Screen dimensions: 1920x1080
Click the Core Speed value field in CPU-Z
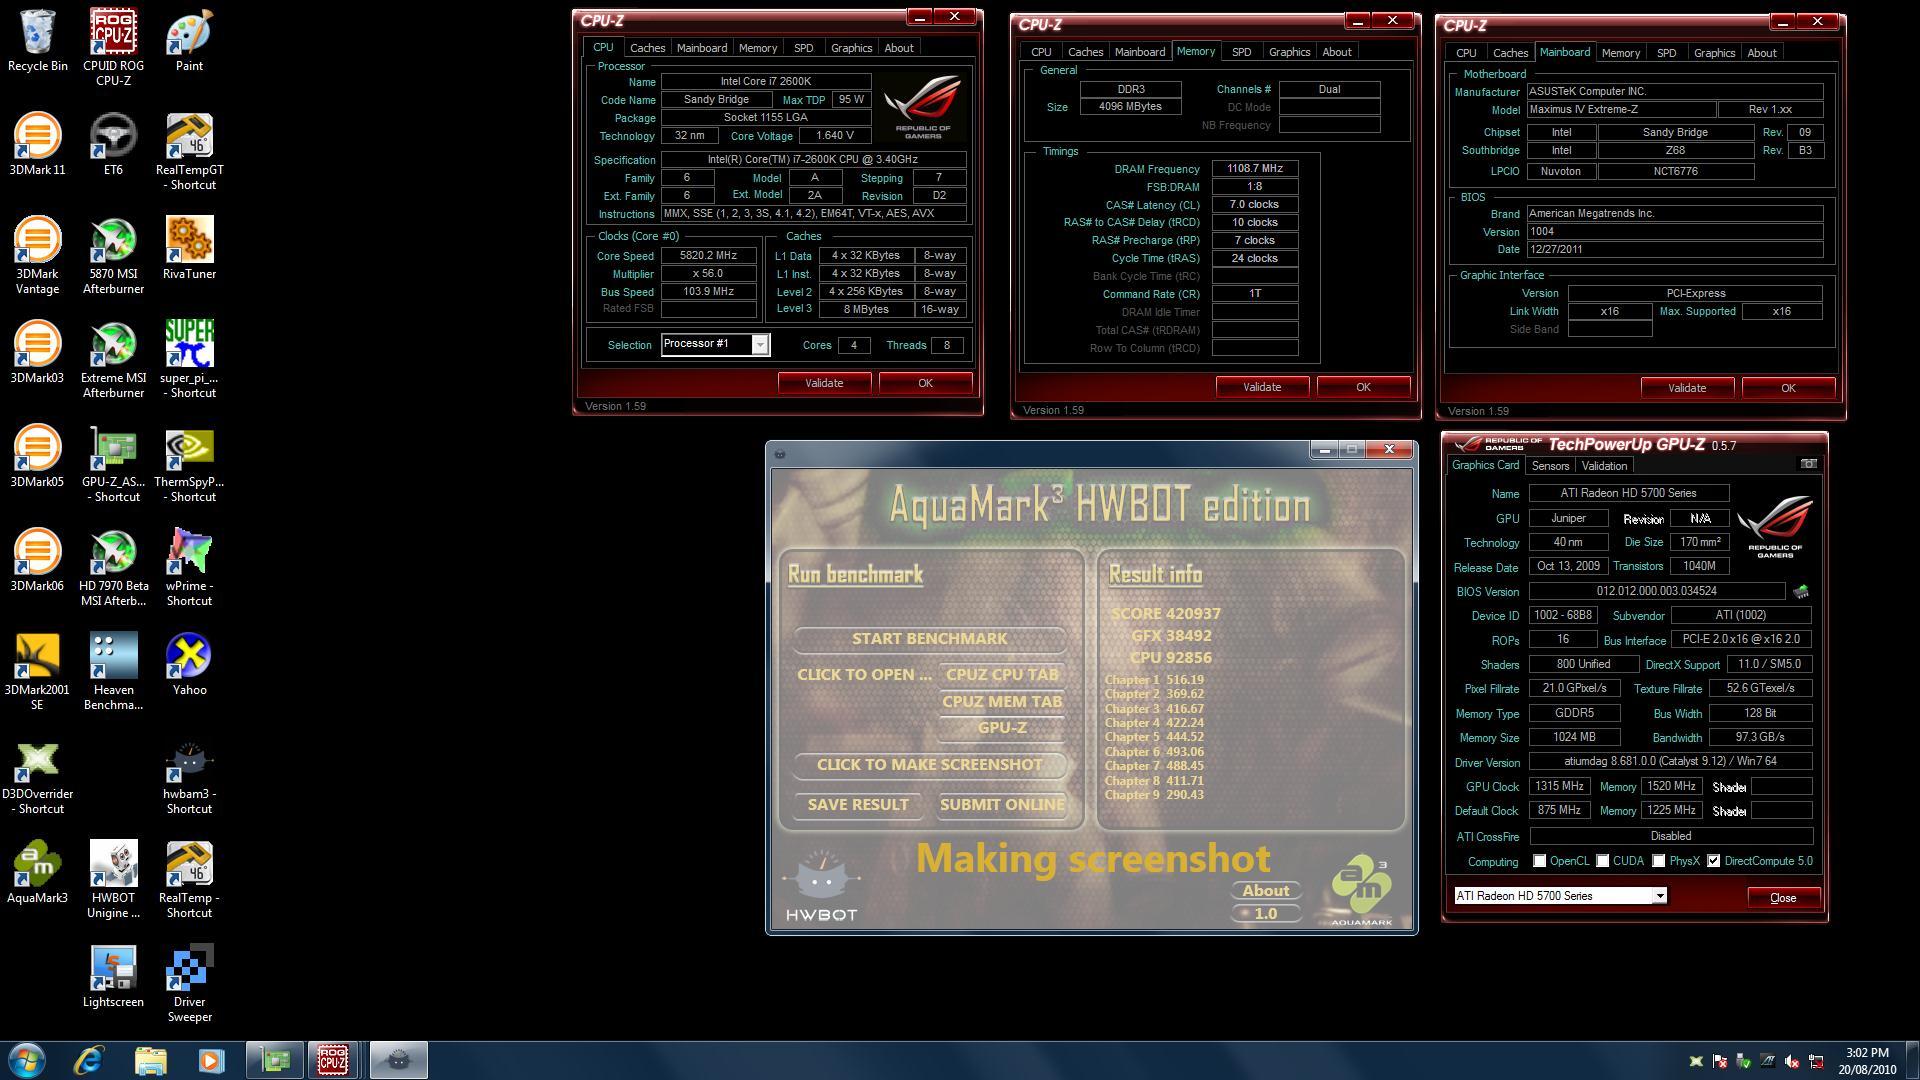click(708, 256)
